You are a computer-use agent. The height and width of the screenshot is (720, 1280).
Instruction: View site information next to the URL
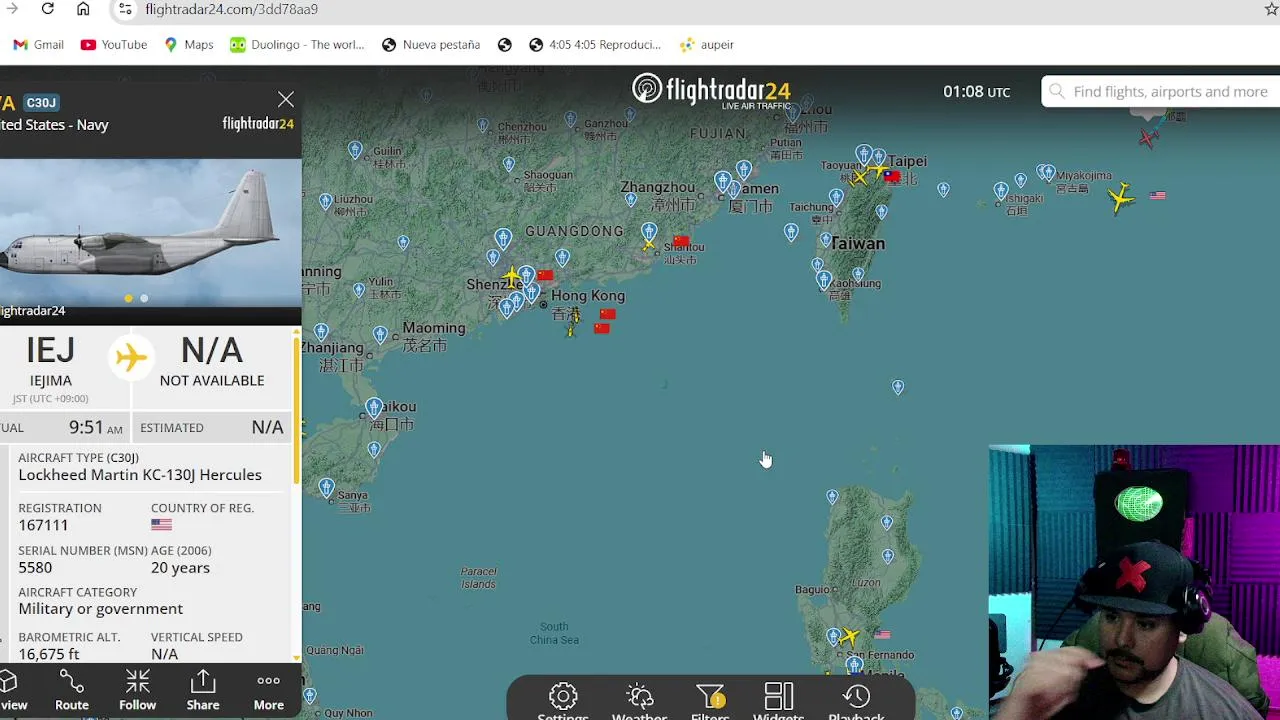click(124, 9)
